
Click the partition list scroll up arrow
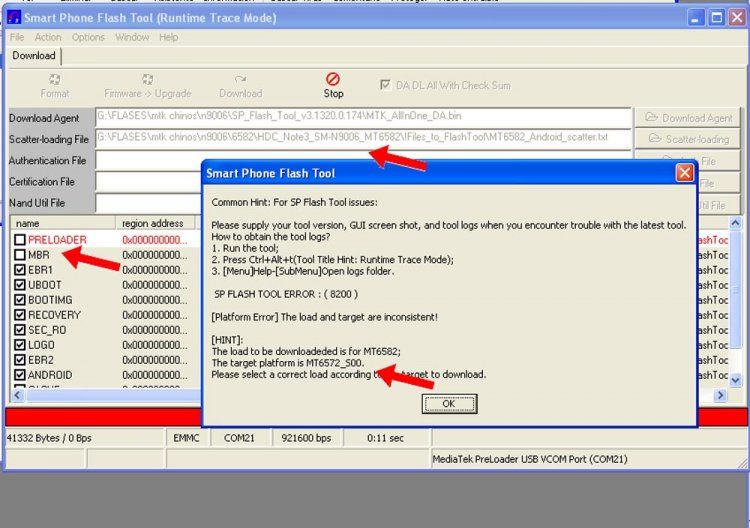pyautogui.click(x=735, y=223)
